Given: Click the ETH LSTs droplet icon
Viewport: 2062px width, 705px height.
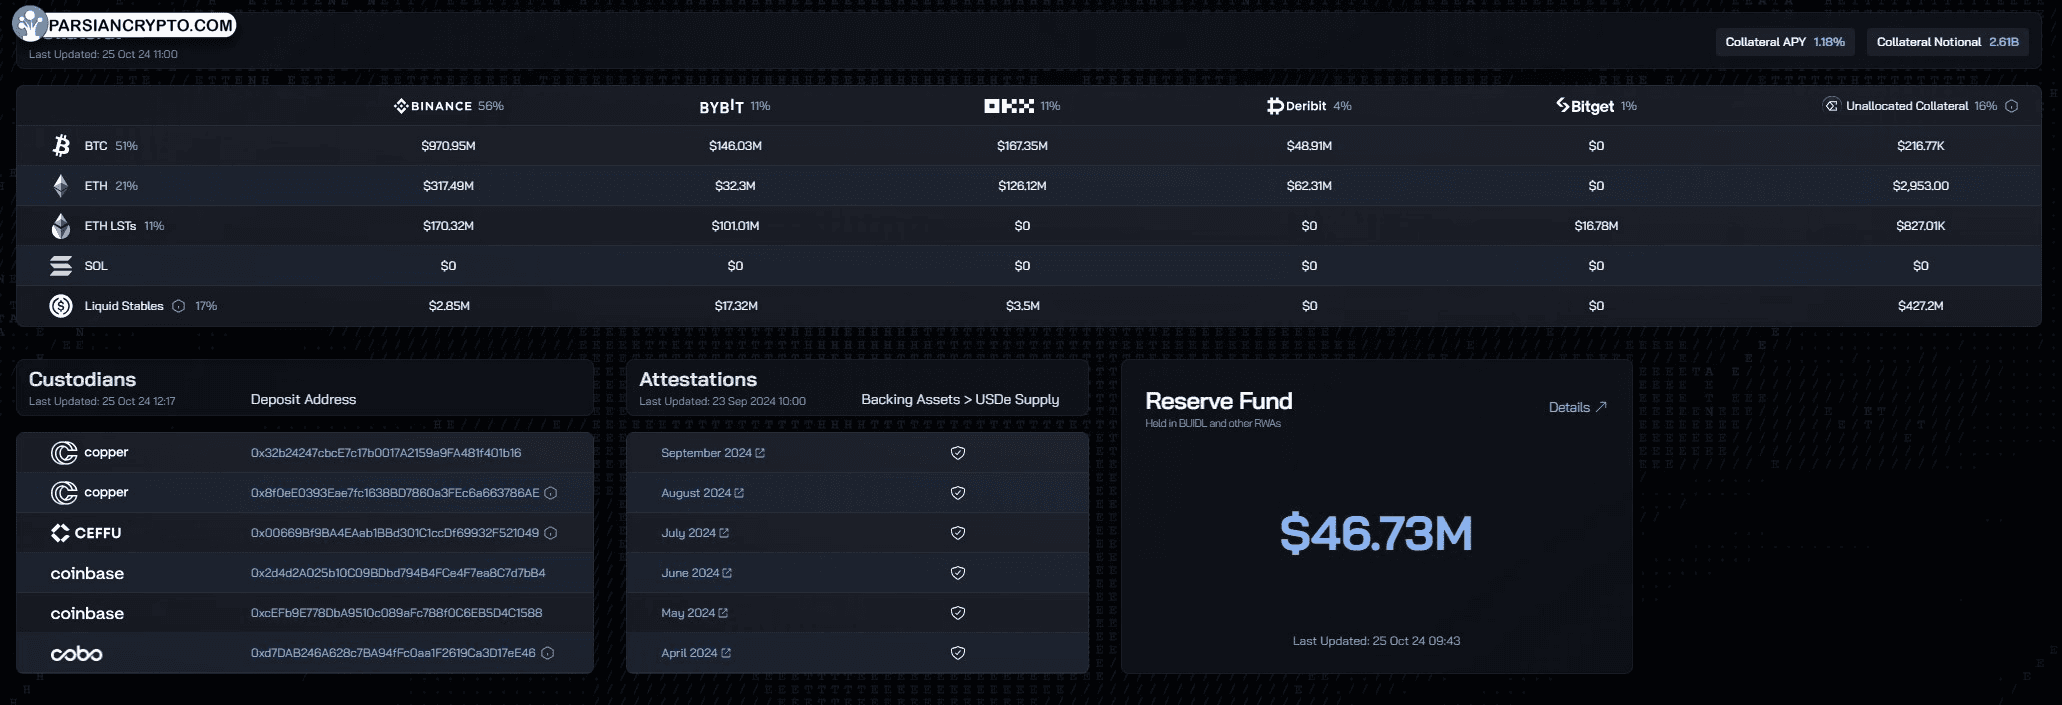Looking at the screenshot, I should click(61, 226).
